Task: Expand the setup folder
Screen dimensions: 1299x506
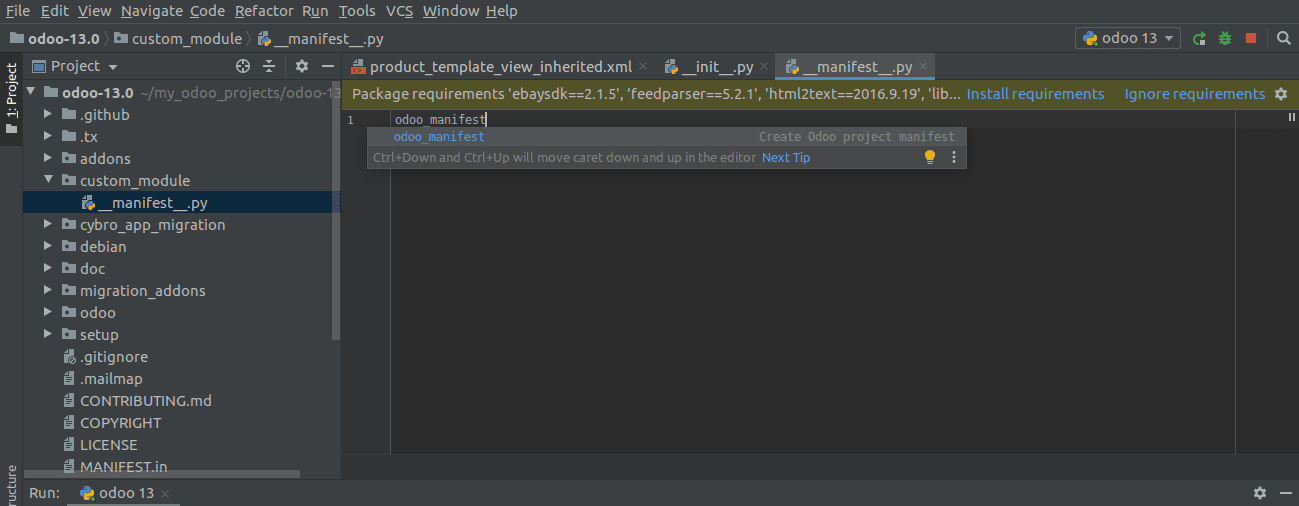Action: [x=48, y=335]
